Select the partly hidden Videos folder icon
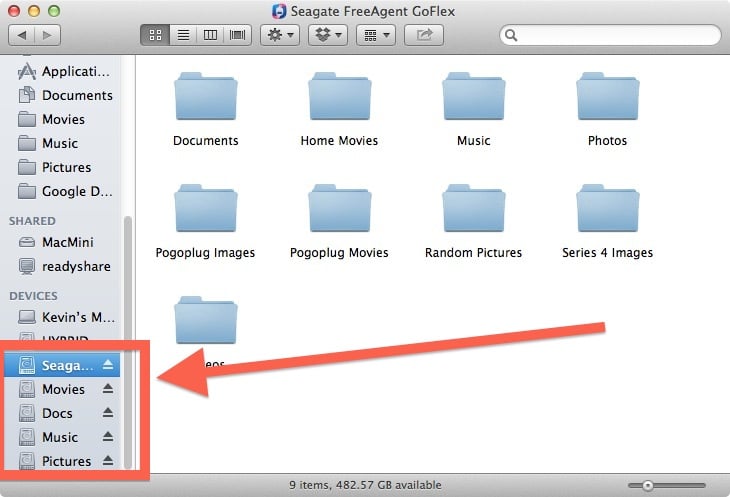Screen dimensions: 730x497 point(205,320)
